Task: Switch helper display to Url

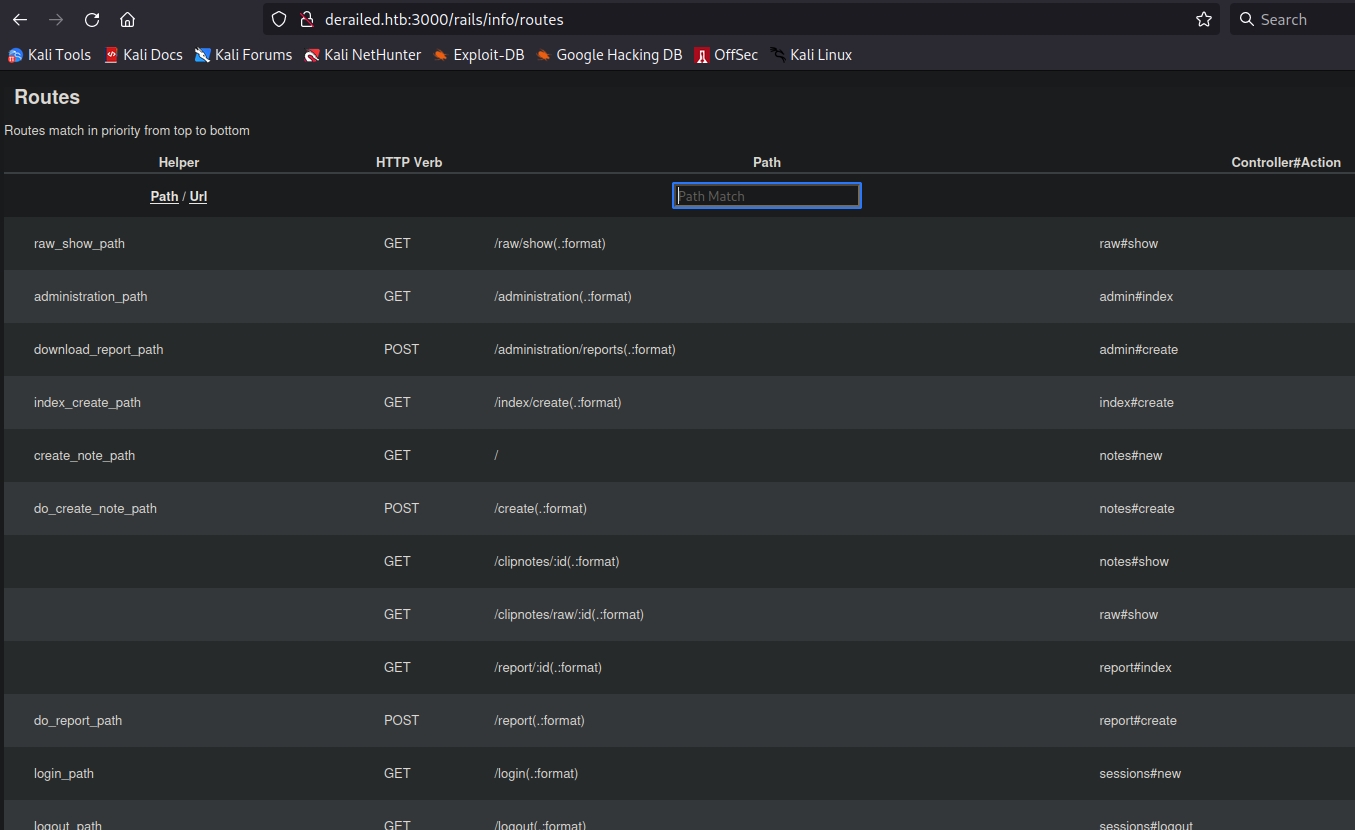Action: [198, 196]
